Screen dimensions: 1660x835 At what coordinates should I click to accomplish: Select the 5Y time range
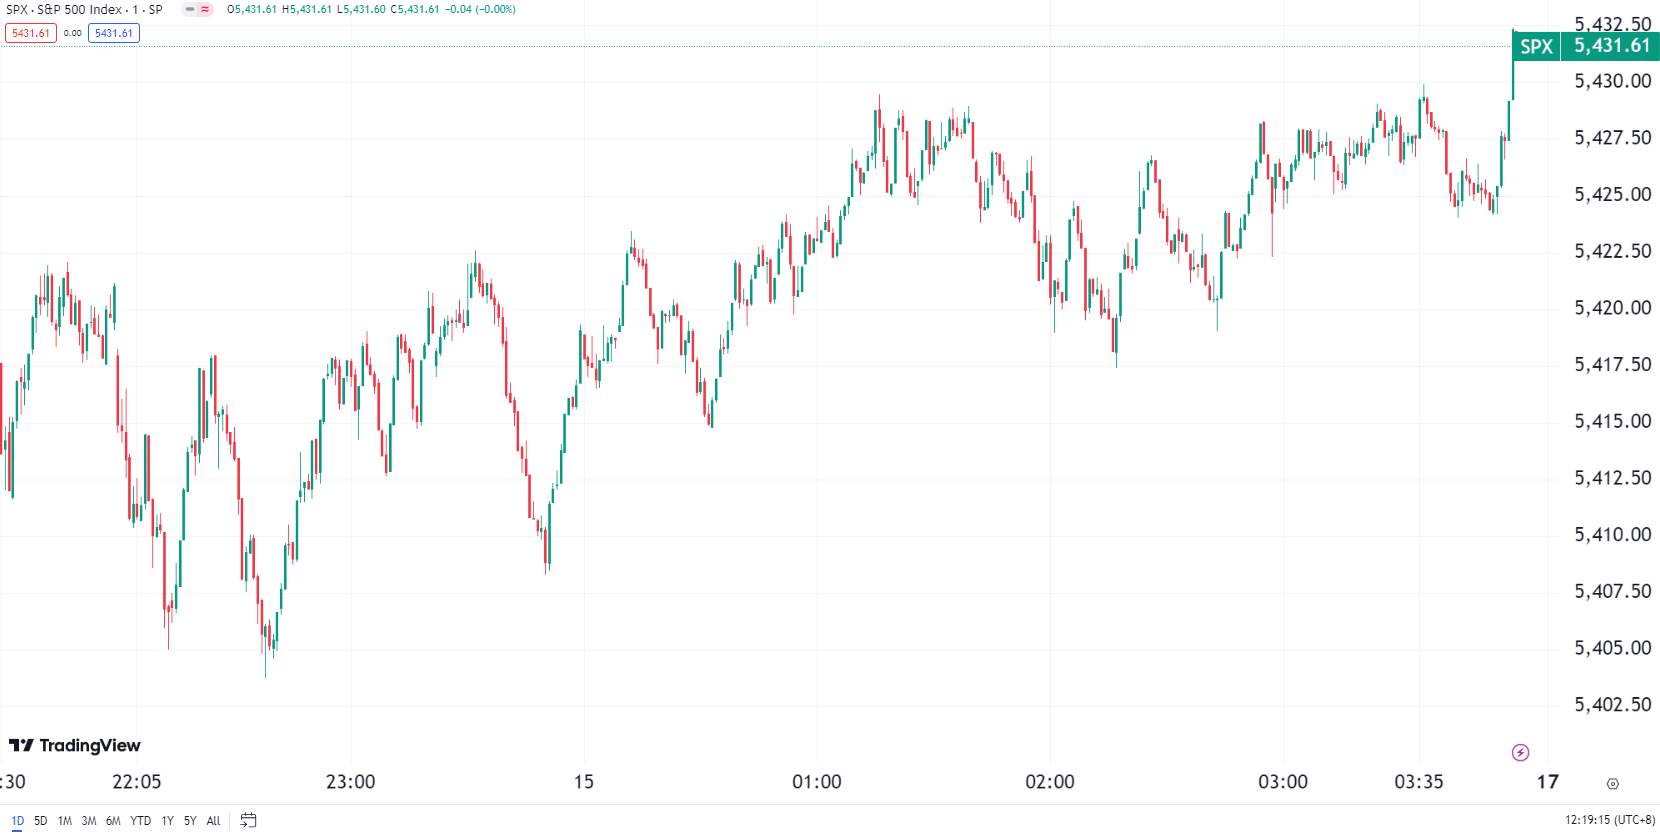click(190, 821)
